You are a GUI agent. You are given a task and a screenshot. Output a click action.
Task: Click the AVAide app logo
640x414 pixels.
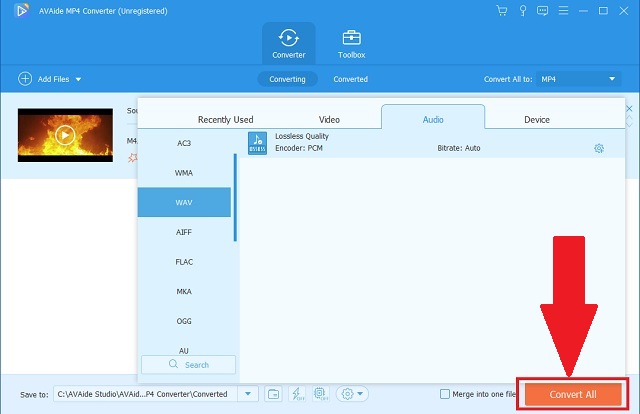[21, 11]
